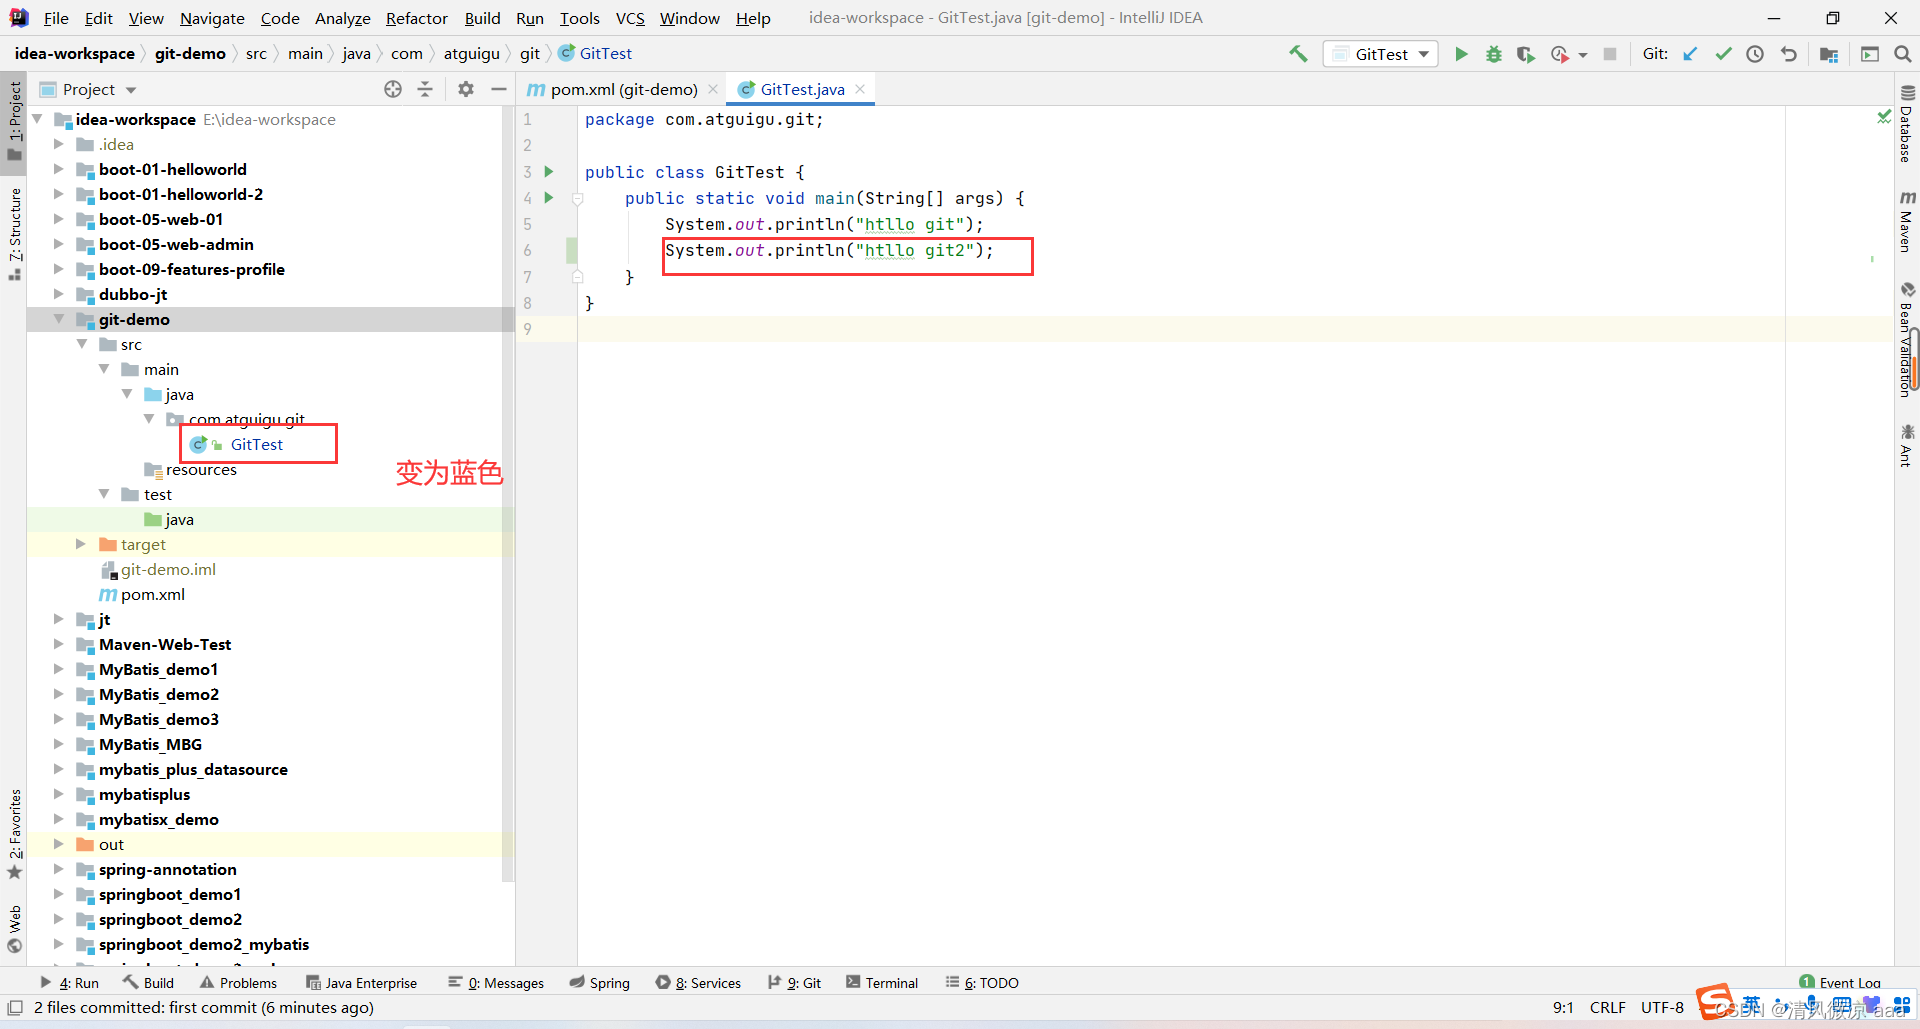1920x1029 pixels.
Task: Fold the main method at line 4
Action: pos(577,198)
